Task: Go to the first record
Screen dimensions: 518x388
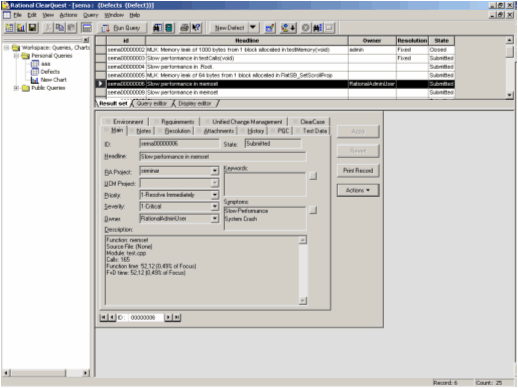Action: click(x=104, y=317)
